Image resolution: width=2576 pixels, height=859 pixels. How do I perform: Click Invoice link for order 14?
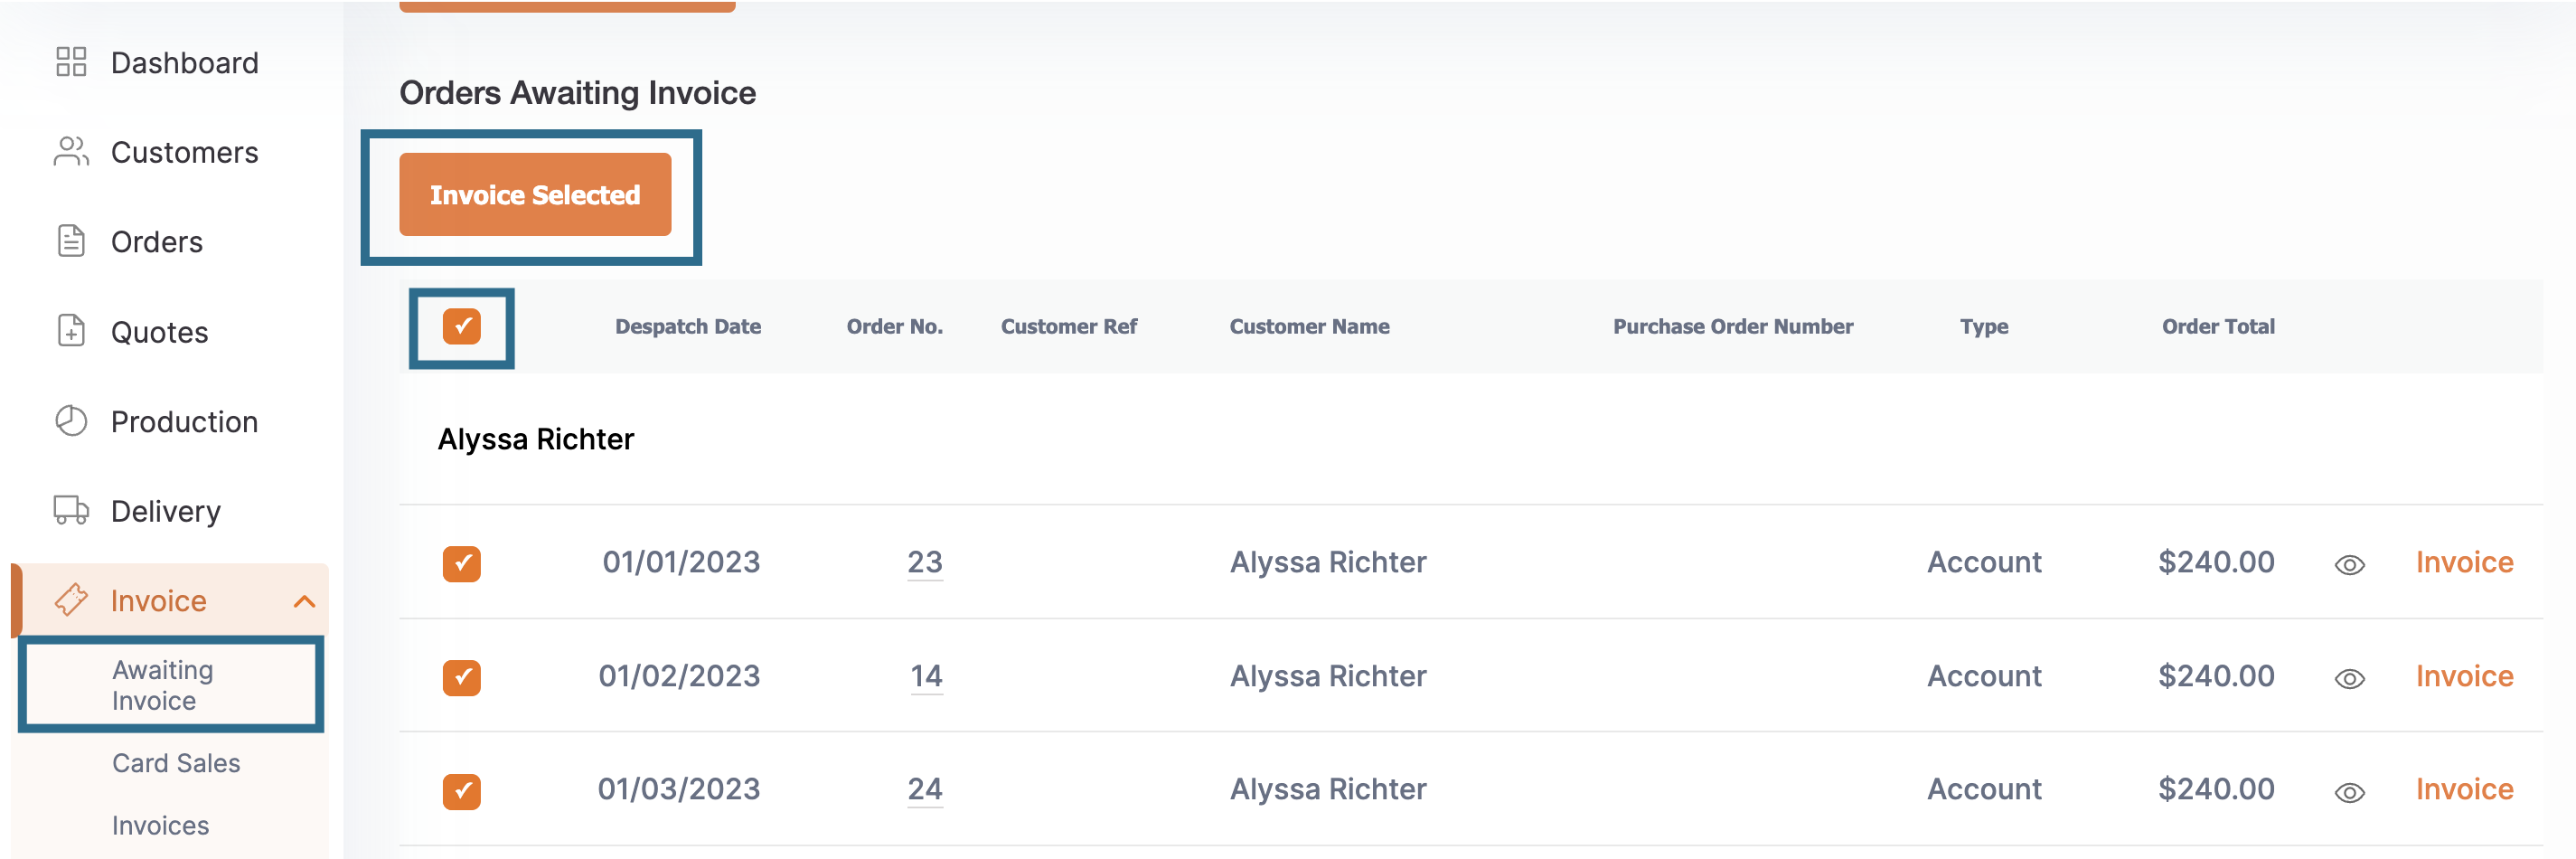[2464, 676]
